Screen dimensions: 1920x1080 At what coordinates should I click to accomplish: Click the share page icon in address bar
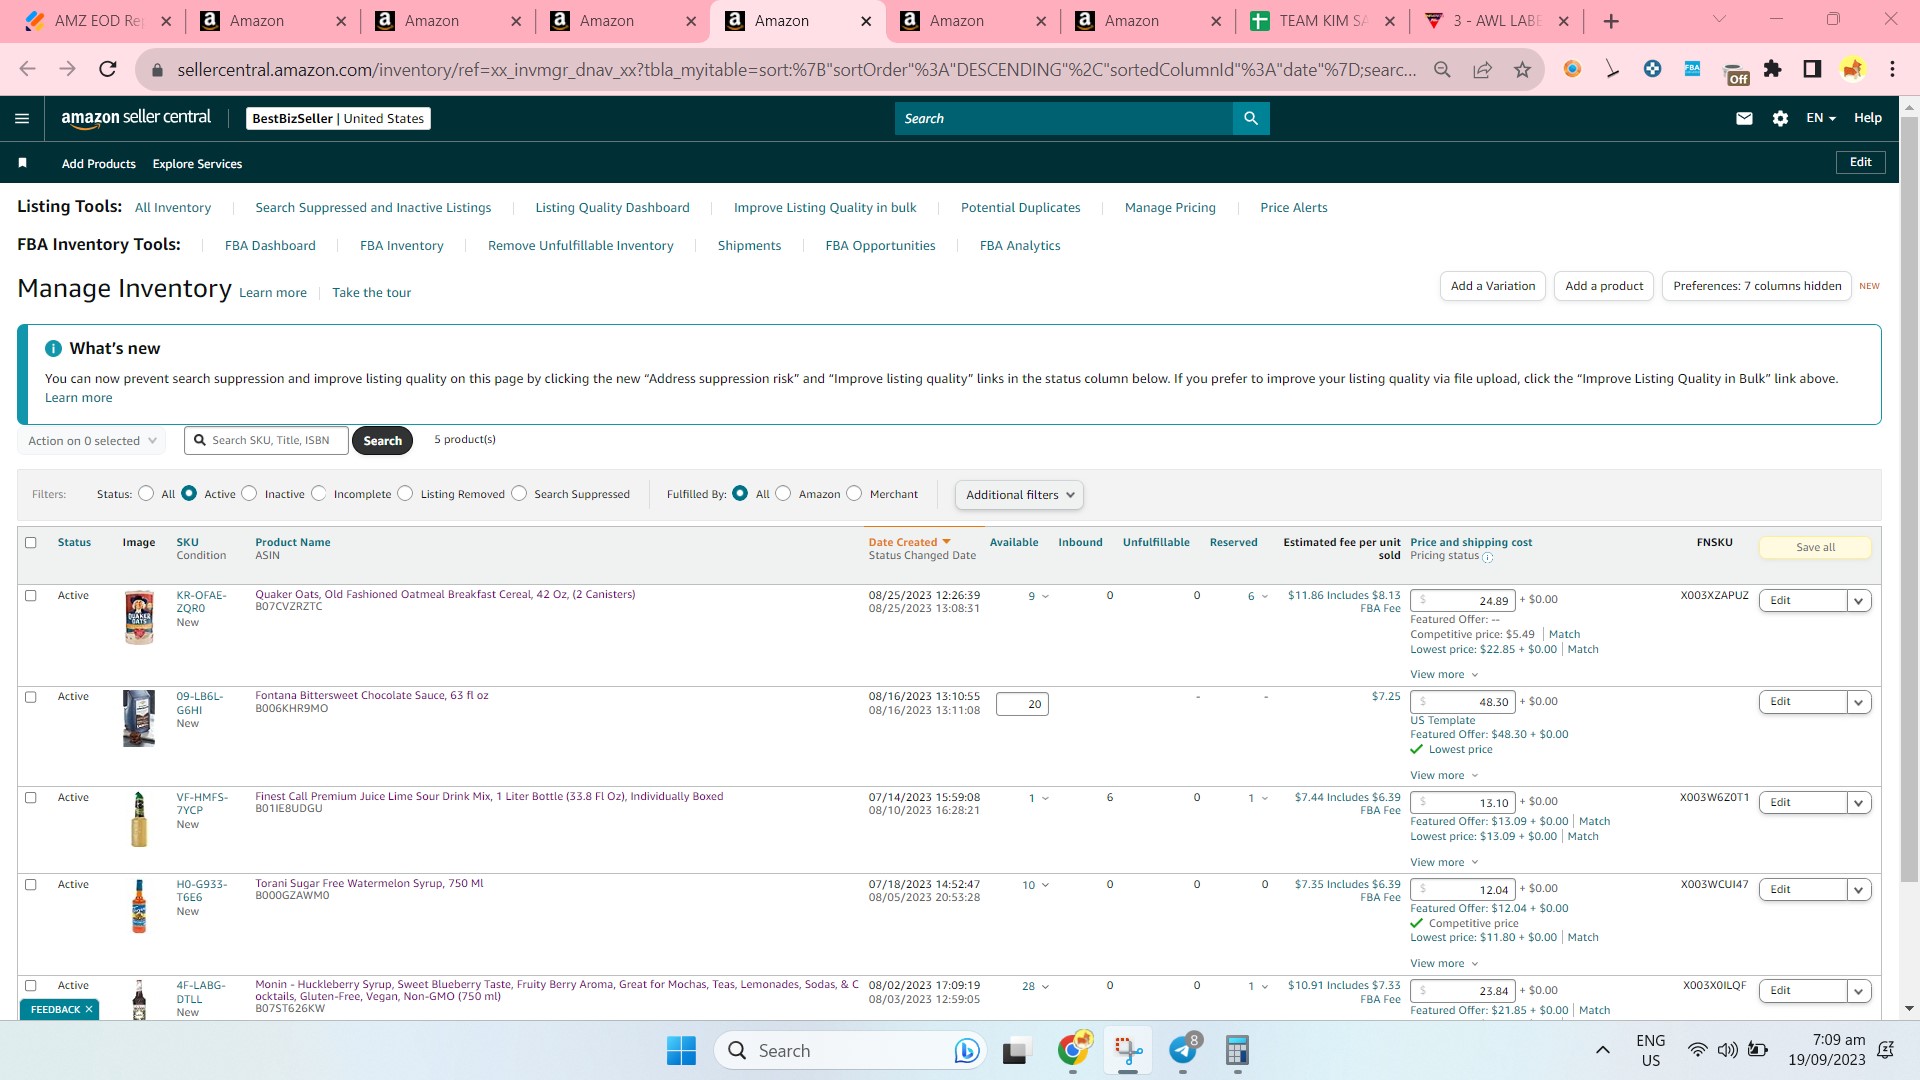1482,69
